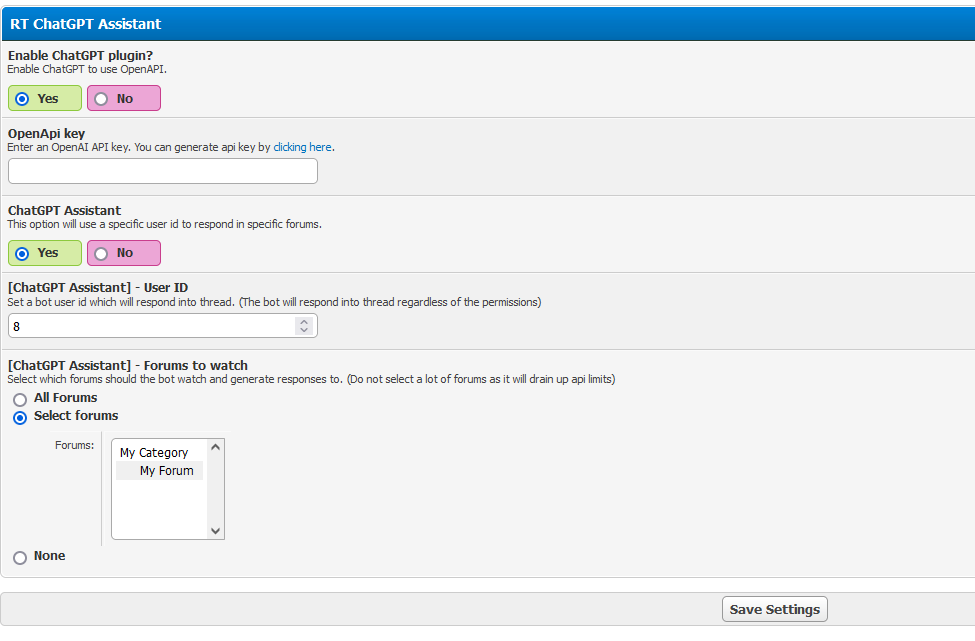The width and height of the screenshot is (975, 641).
Task: Select My Category in the forums list
Action: click(x=154, y=453)
